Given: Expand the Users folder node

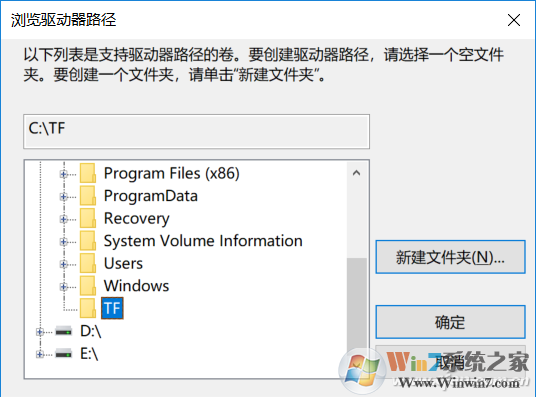Looking at the screenshot, I should 63,264.
